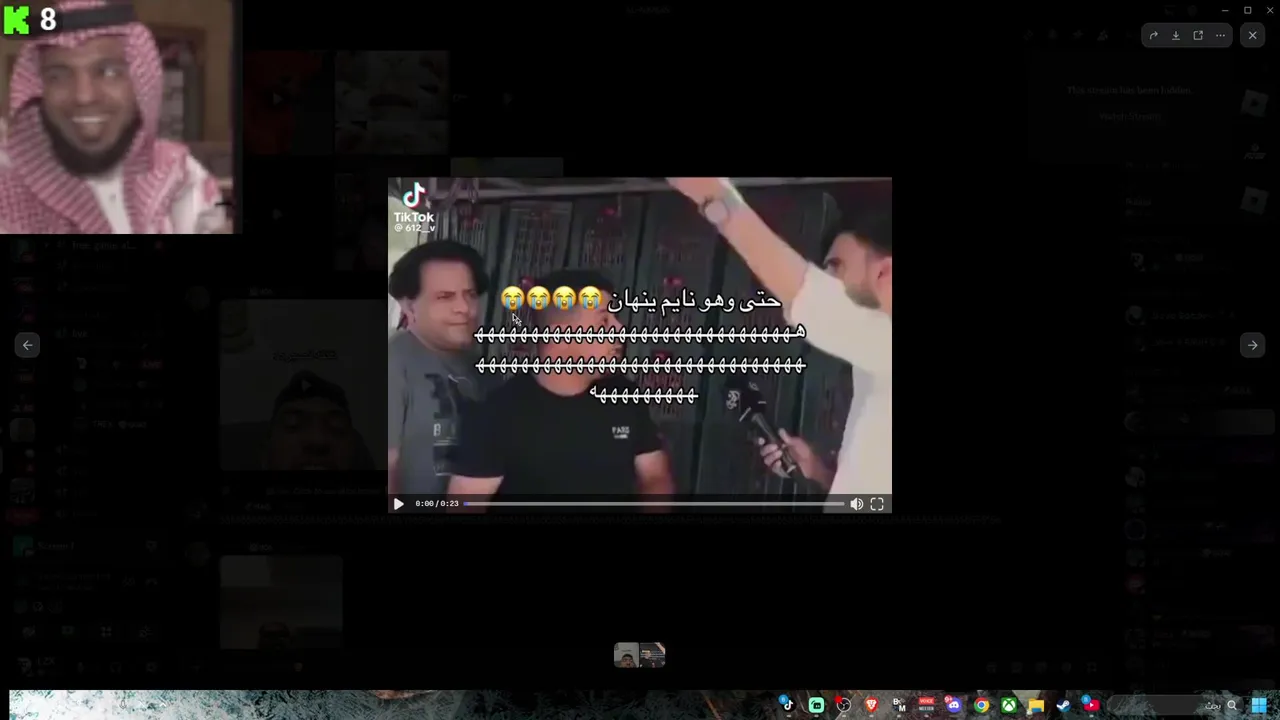Image resolution: width=1280 pixels, height=720 pixels.
Task: Go to the next media with right arrow
Action: pos(1252,345)
